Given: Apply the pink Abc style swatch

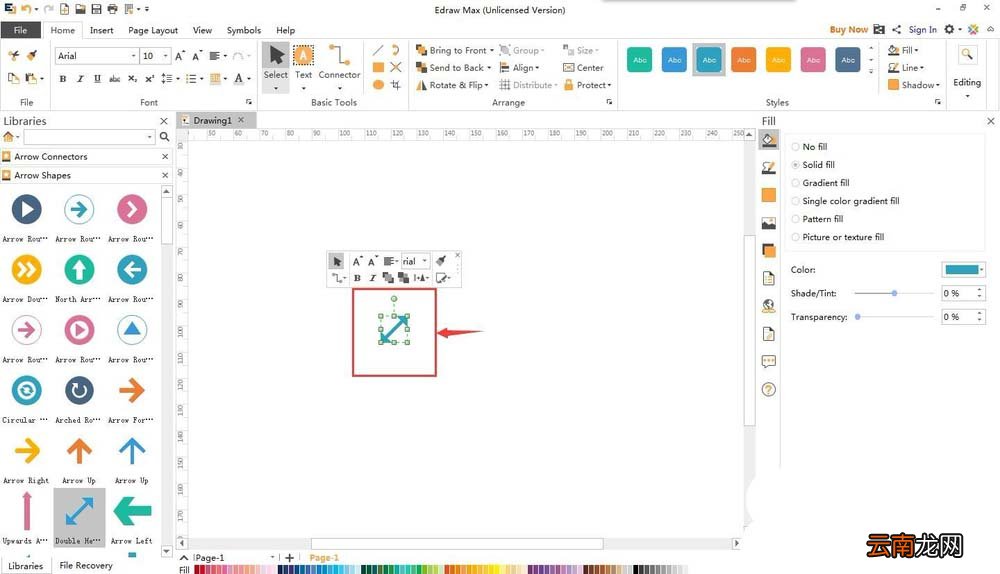Looking at the screenshot, I should pos(813,60).
